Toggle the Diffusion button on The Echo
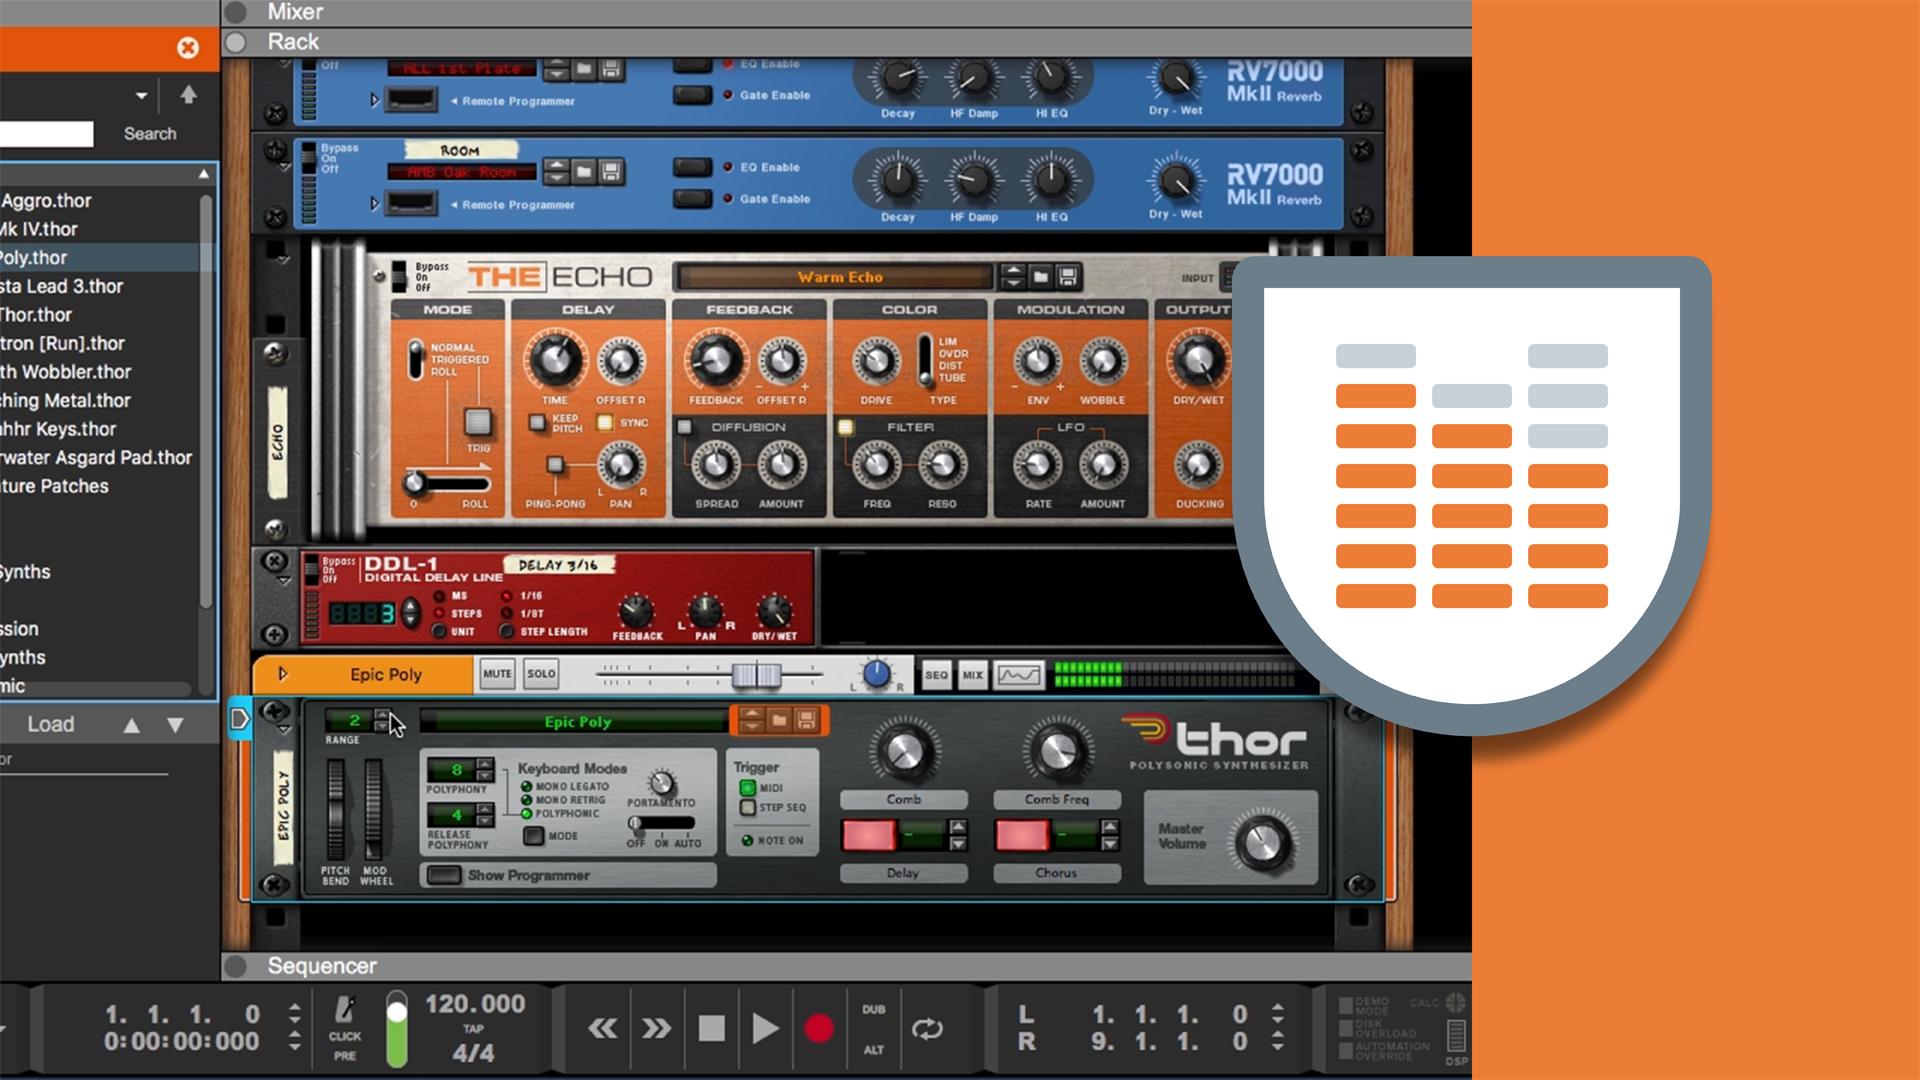 tap(684, 427)
